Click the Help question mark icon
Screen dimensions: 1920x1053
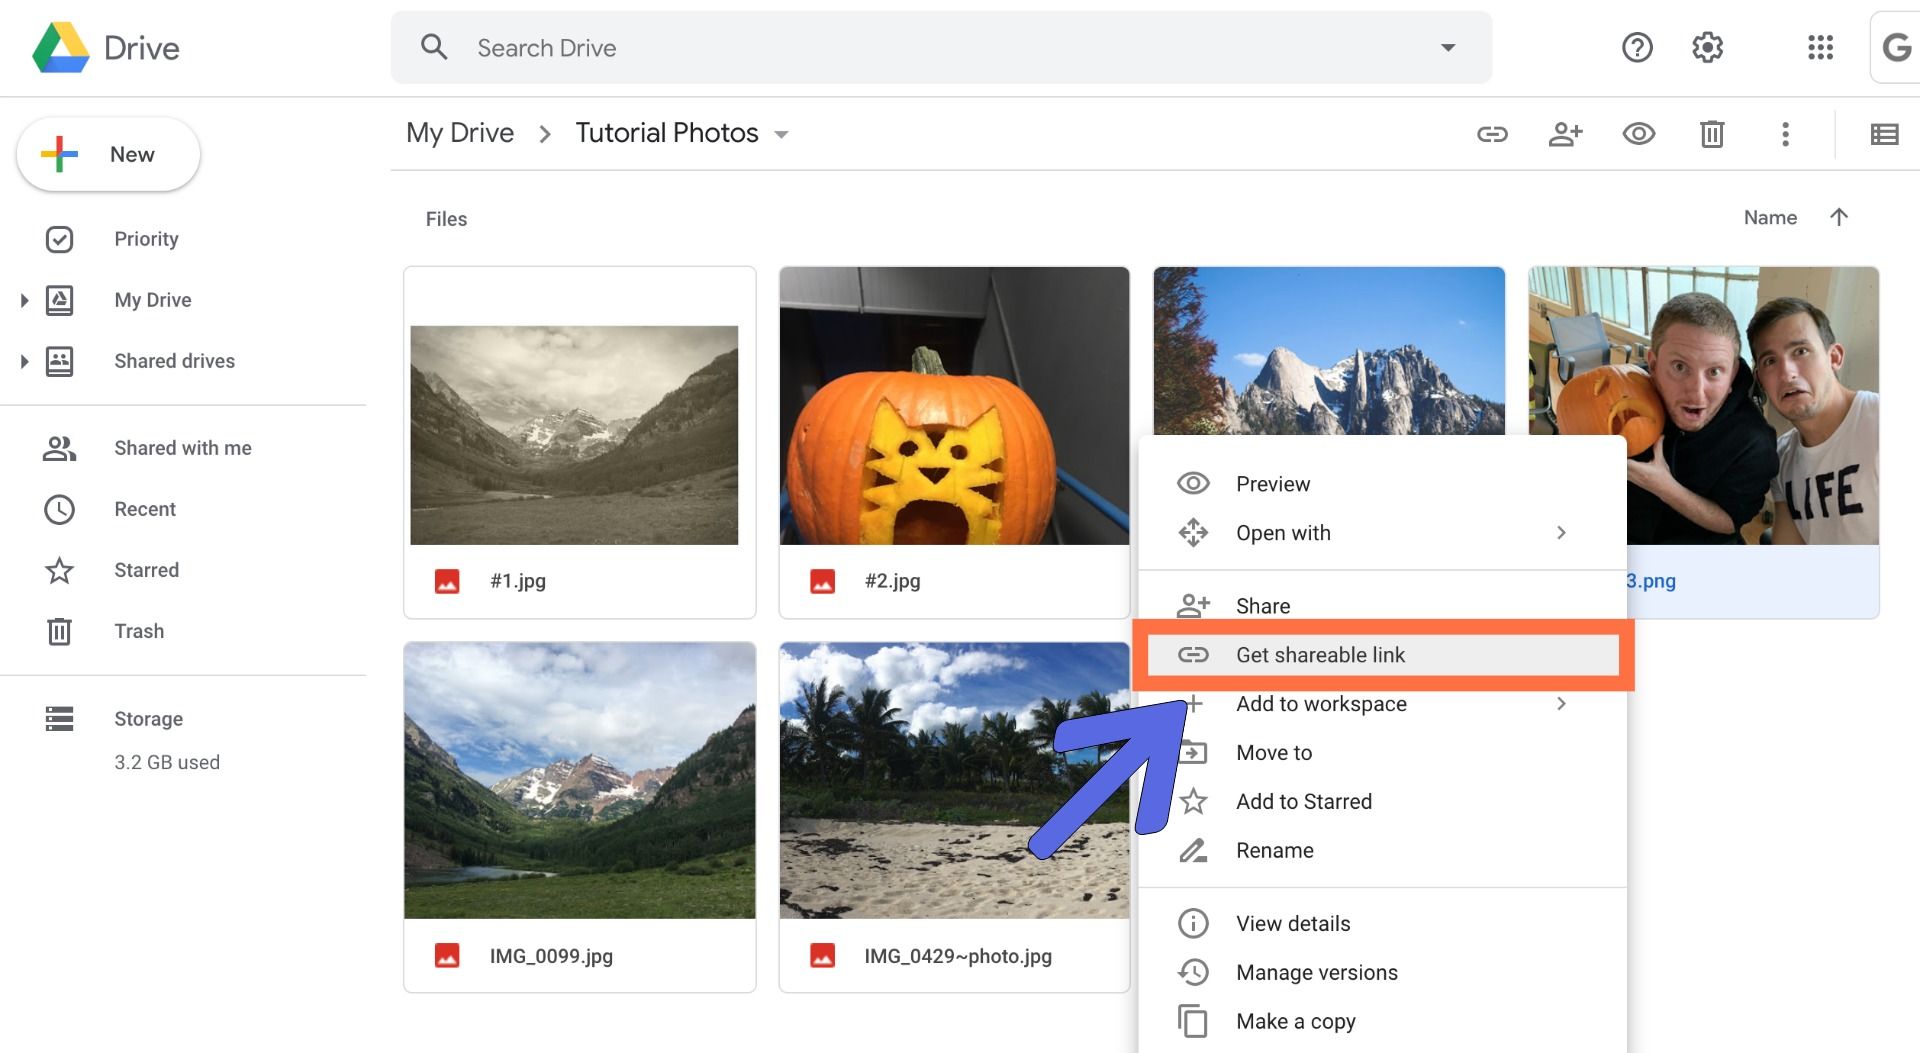tap(1637, 47)
